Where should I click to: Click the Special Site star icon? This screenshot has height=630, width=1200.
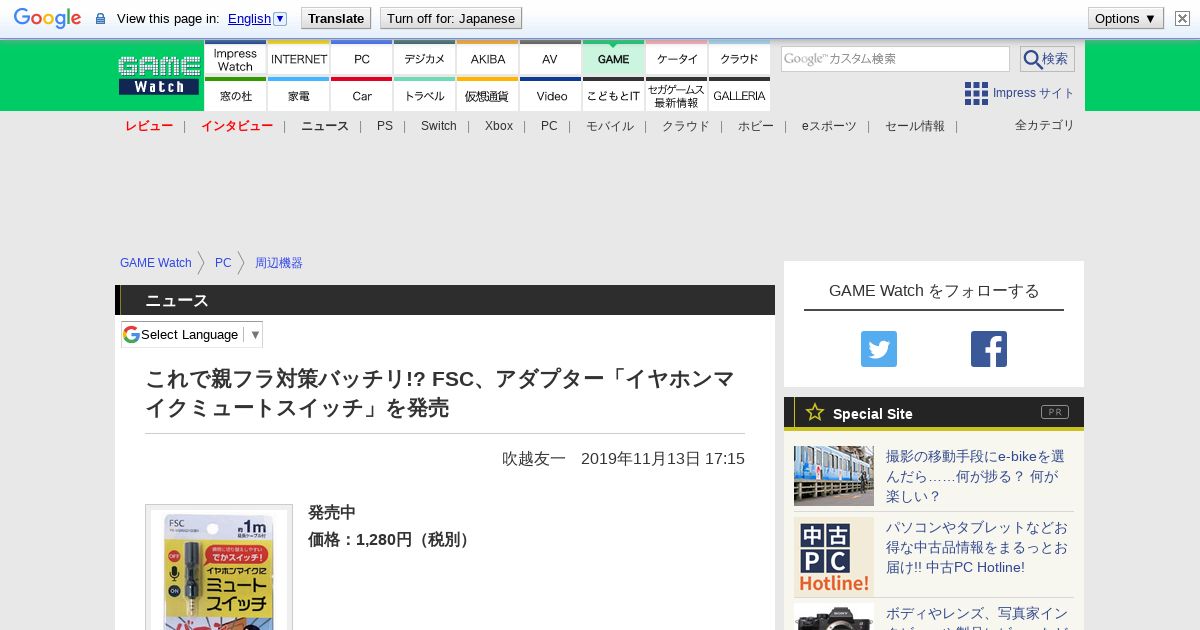pyautogui.click(x=815, y=412)
